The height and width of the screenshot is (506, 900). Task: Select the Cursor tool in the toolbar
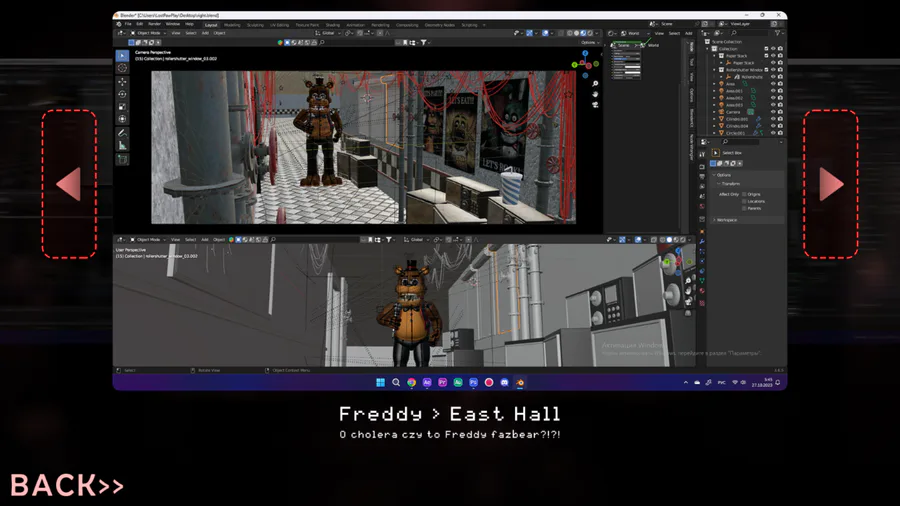tap(122, 68)
